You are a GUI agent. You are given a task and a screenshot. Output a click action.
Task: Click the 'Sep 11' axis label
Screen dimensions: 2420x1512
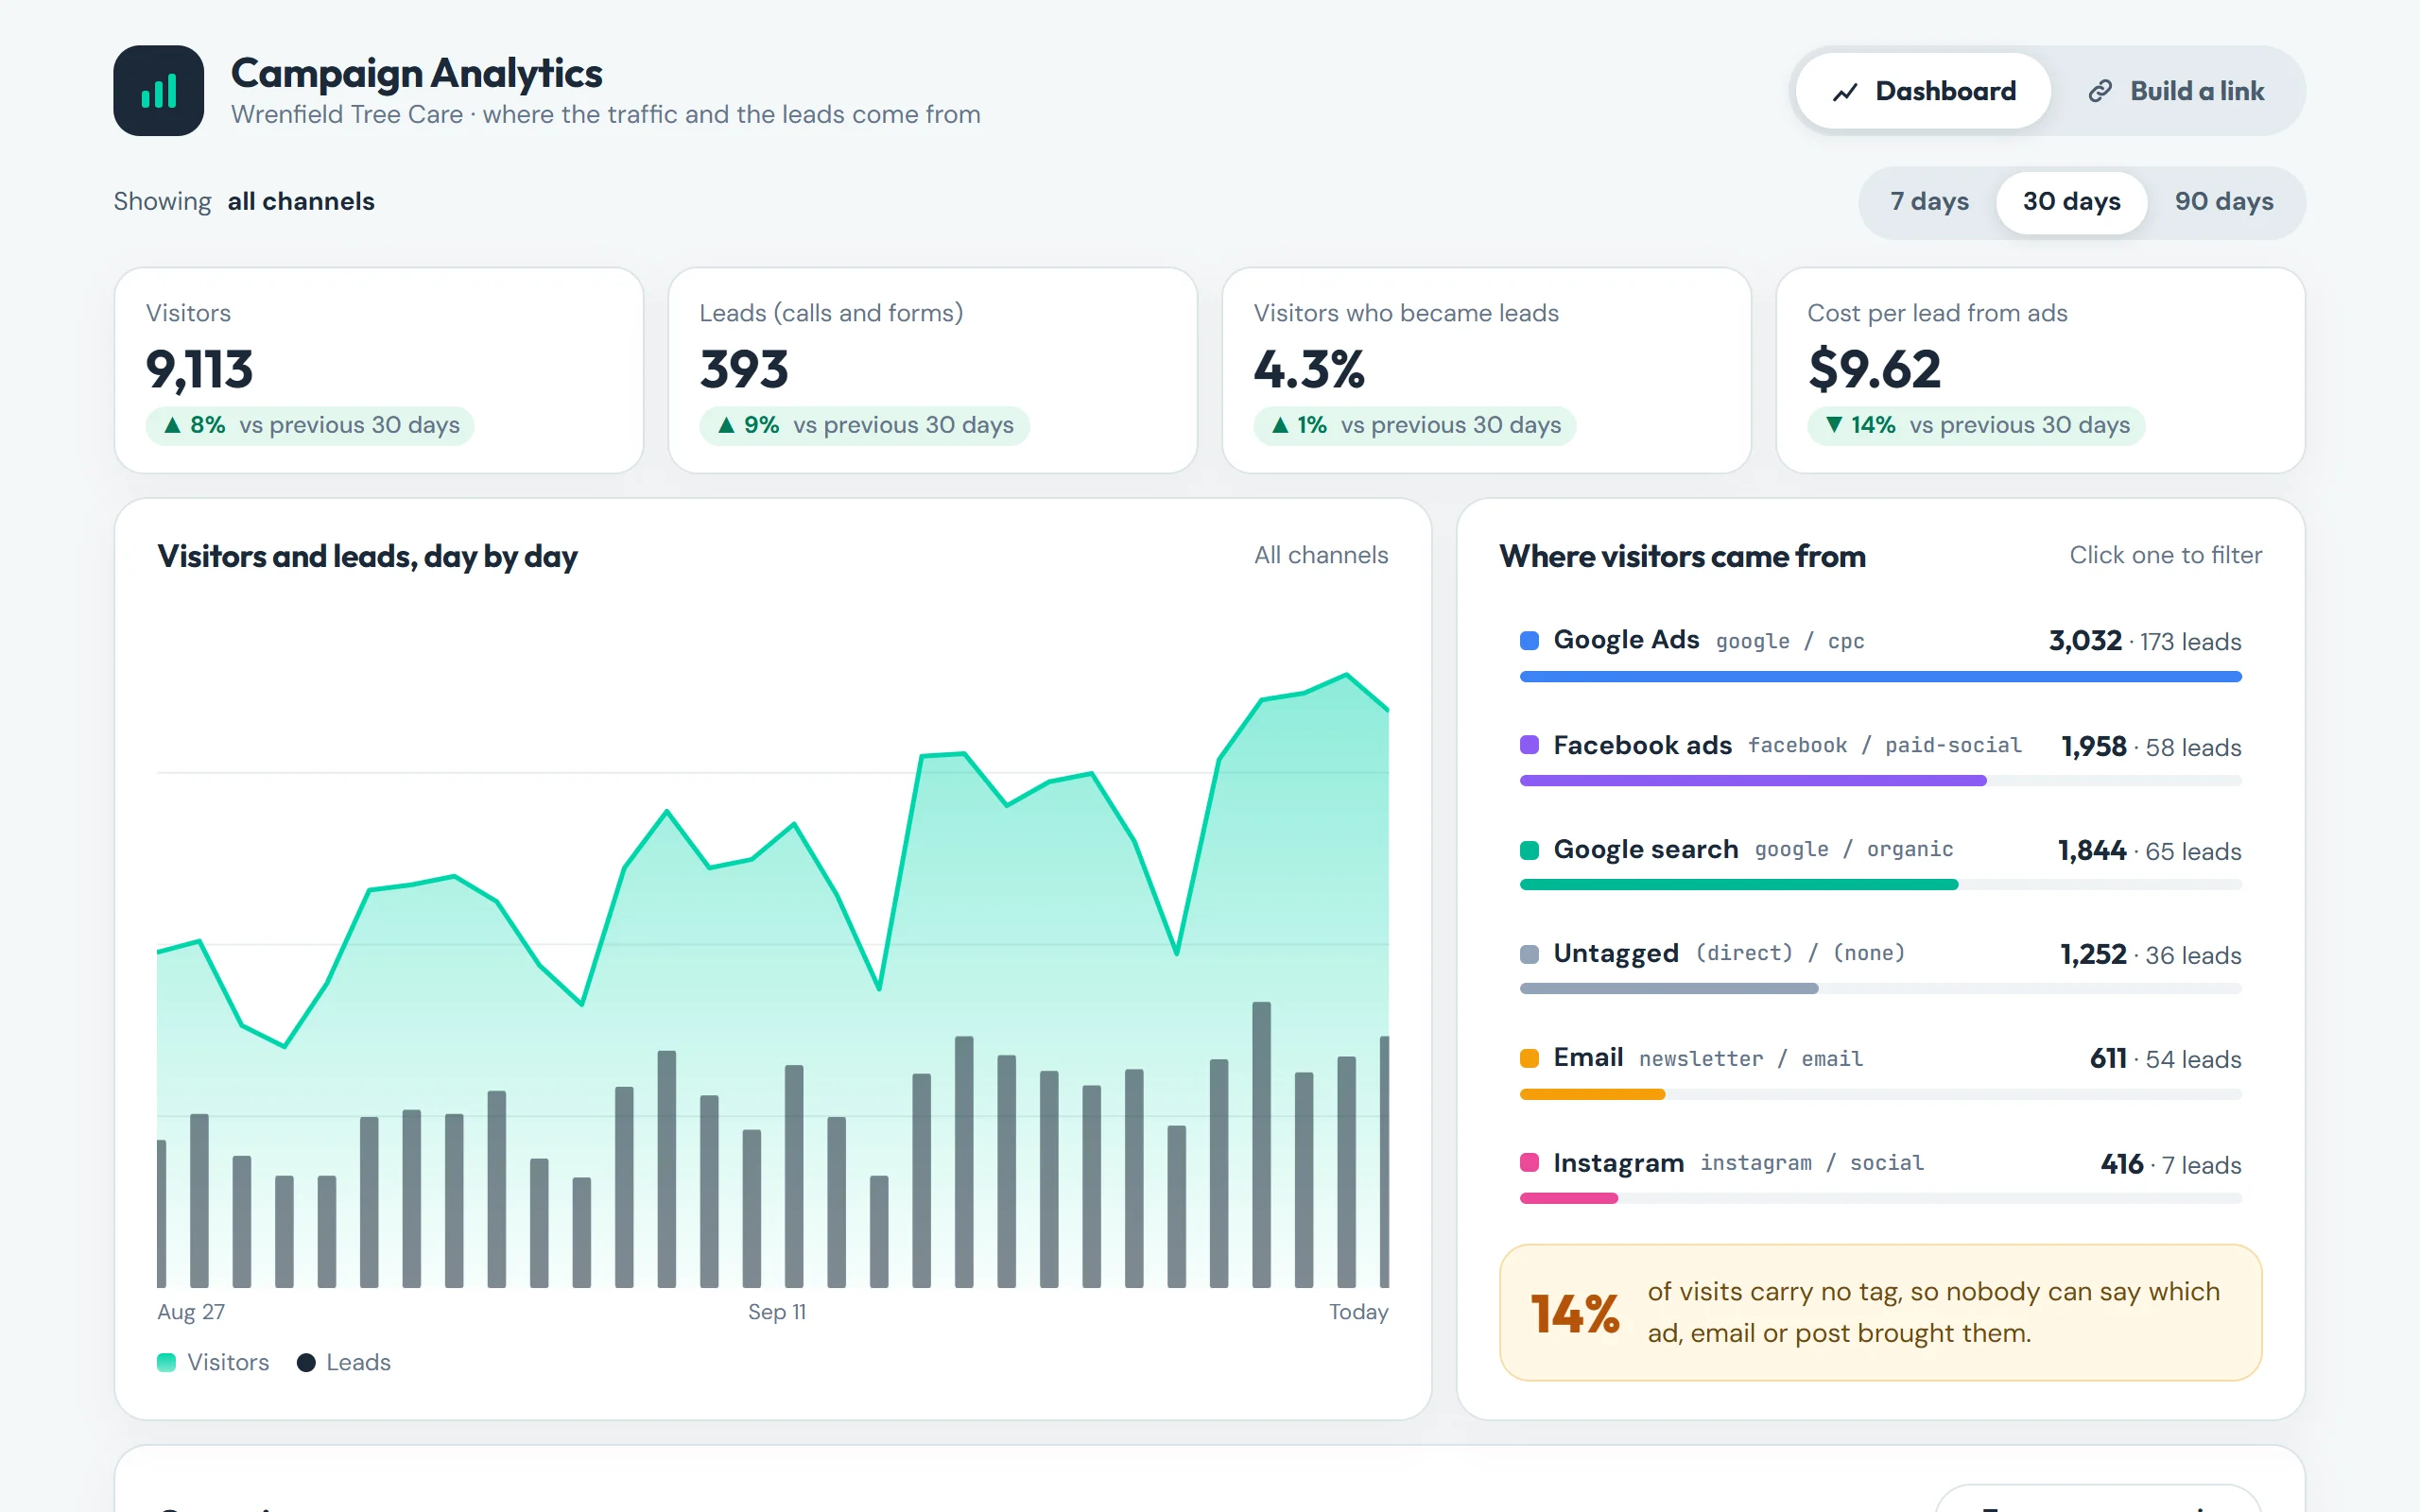[777, 1312]
